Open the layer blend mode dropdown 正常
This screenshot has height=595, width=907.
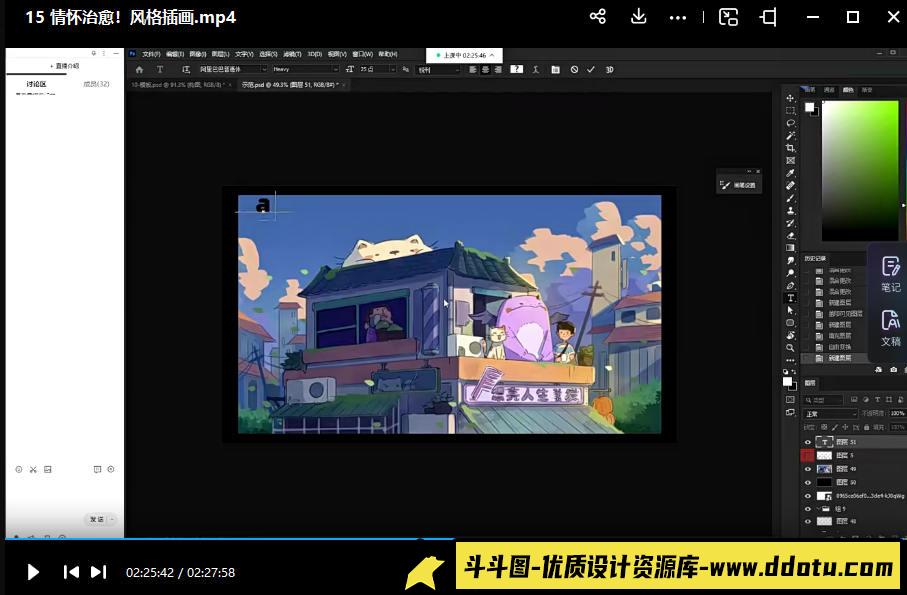(x=831, y=414)
